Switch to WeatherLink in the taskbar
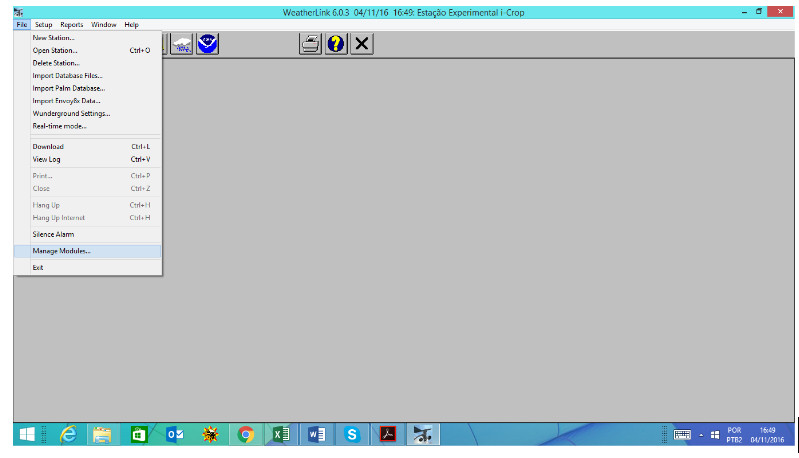 (x=423, y=434)
